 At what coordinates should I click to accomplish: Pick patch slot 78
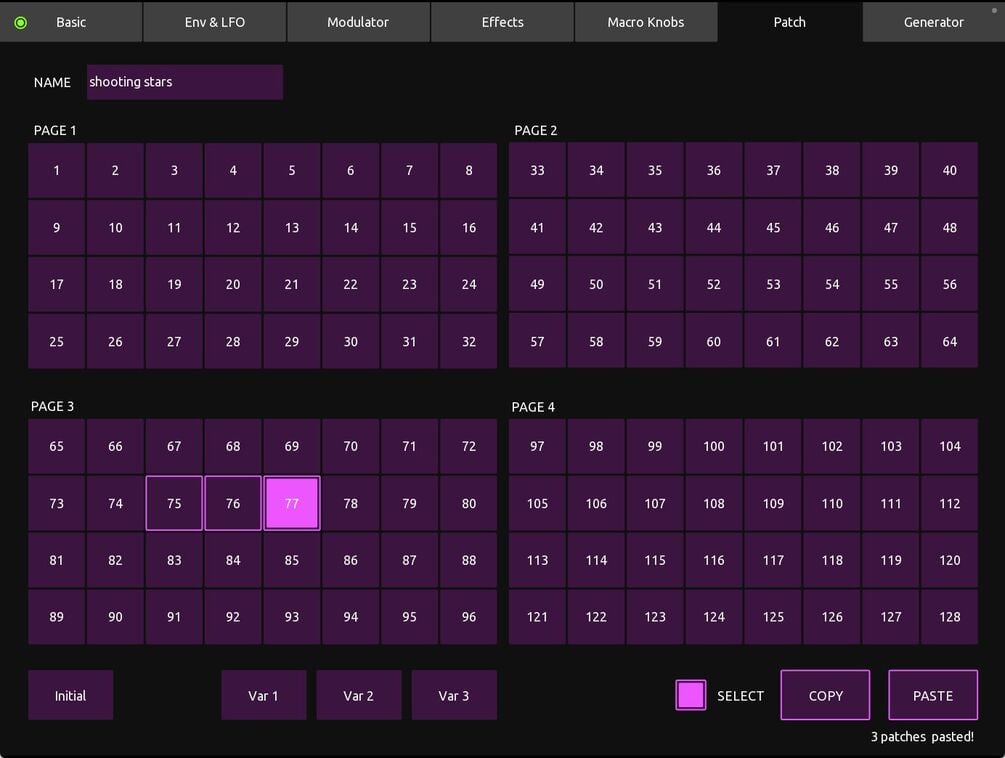(x=351, y=503)
